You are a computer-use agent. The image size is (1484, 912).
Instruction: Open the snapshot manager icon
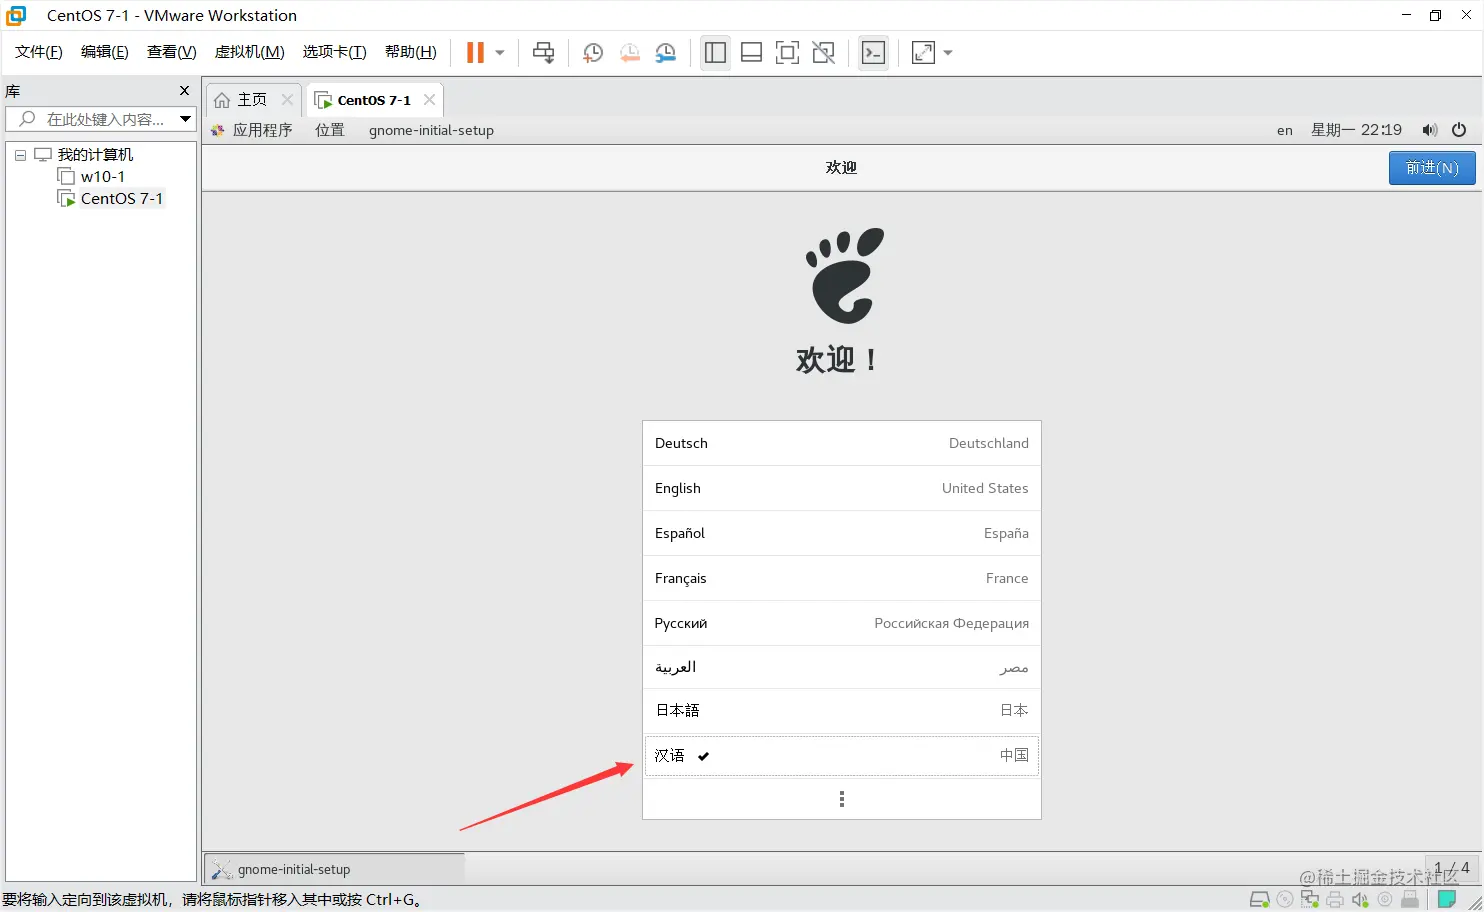[666, 53]
